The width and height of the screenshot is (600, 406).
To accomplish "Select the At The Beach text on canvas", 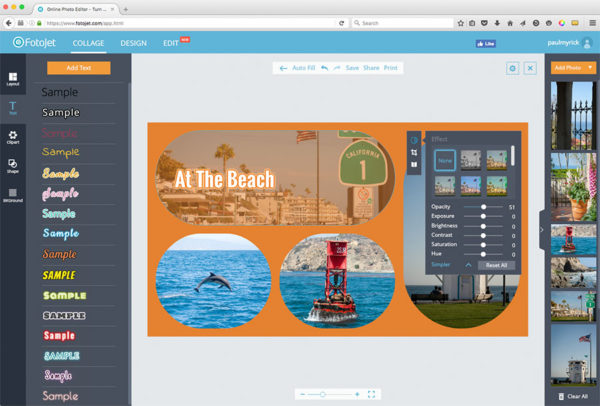I will [x=225, y=179].
